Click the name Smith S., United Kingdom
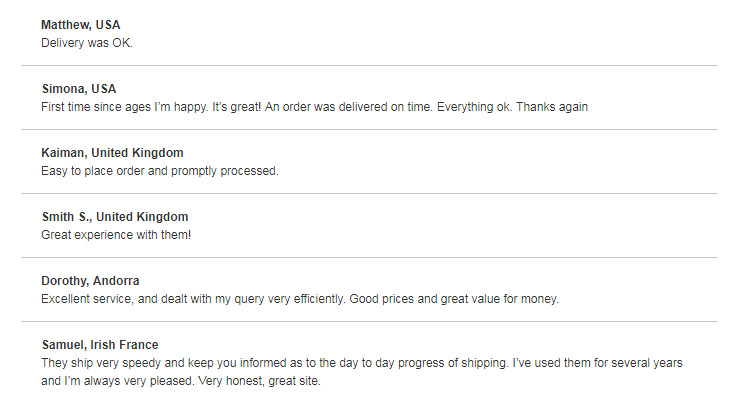Screen dimensions: 736x398 click(x=115, y=217)
